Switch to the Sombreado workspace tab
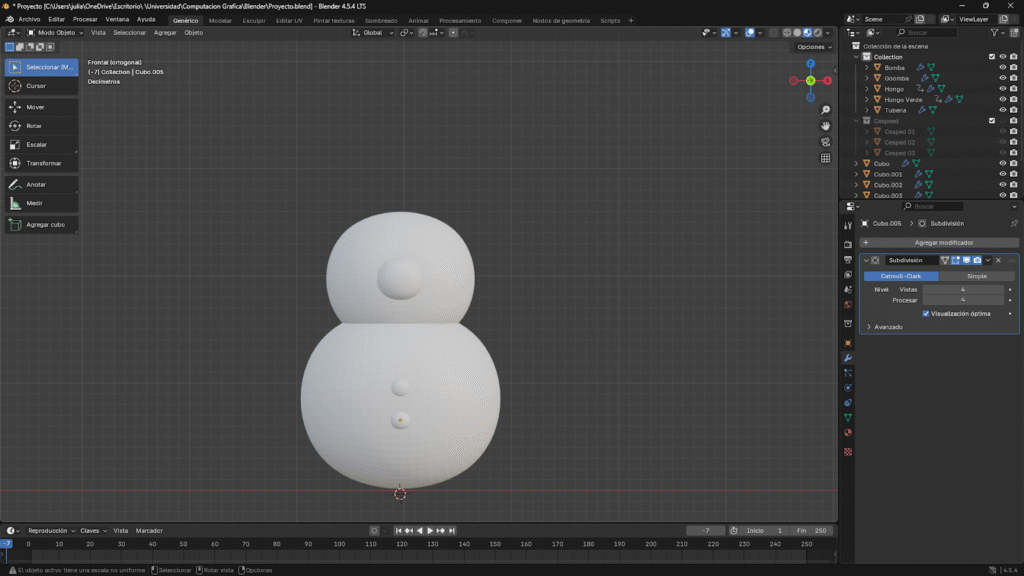Image resolution: width=1024 pixels, height=576 pixels. coord(380,20)
